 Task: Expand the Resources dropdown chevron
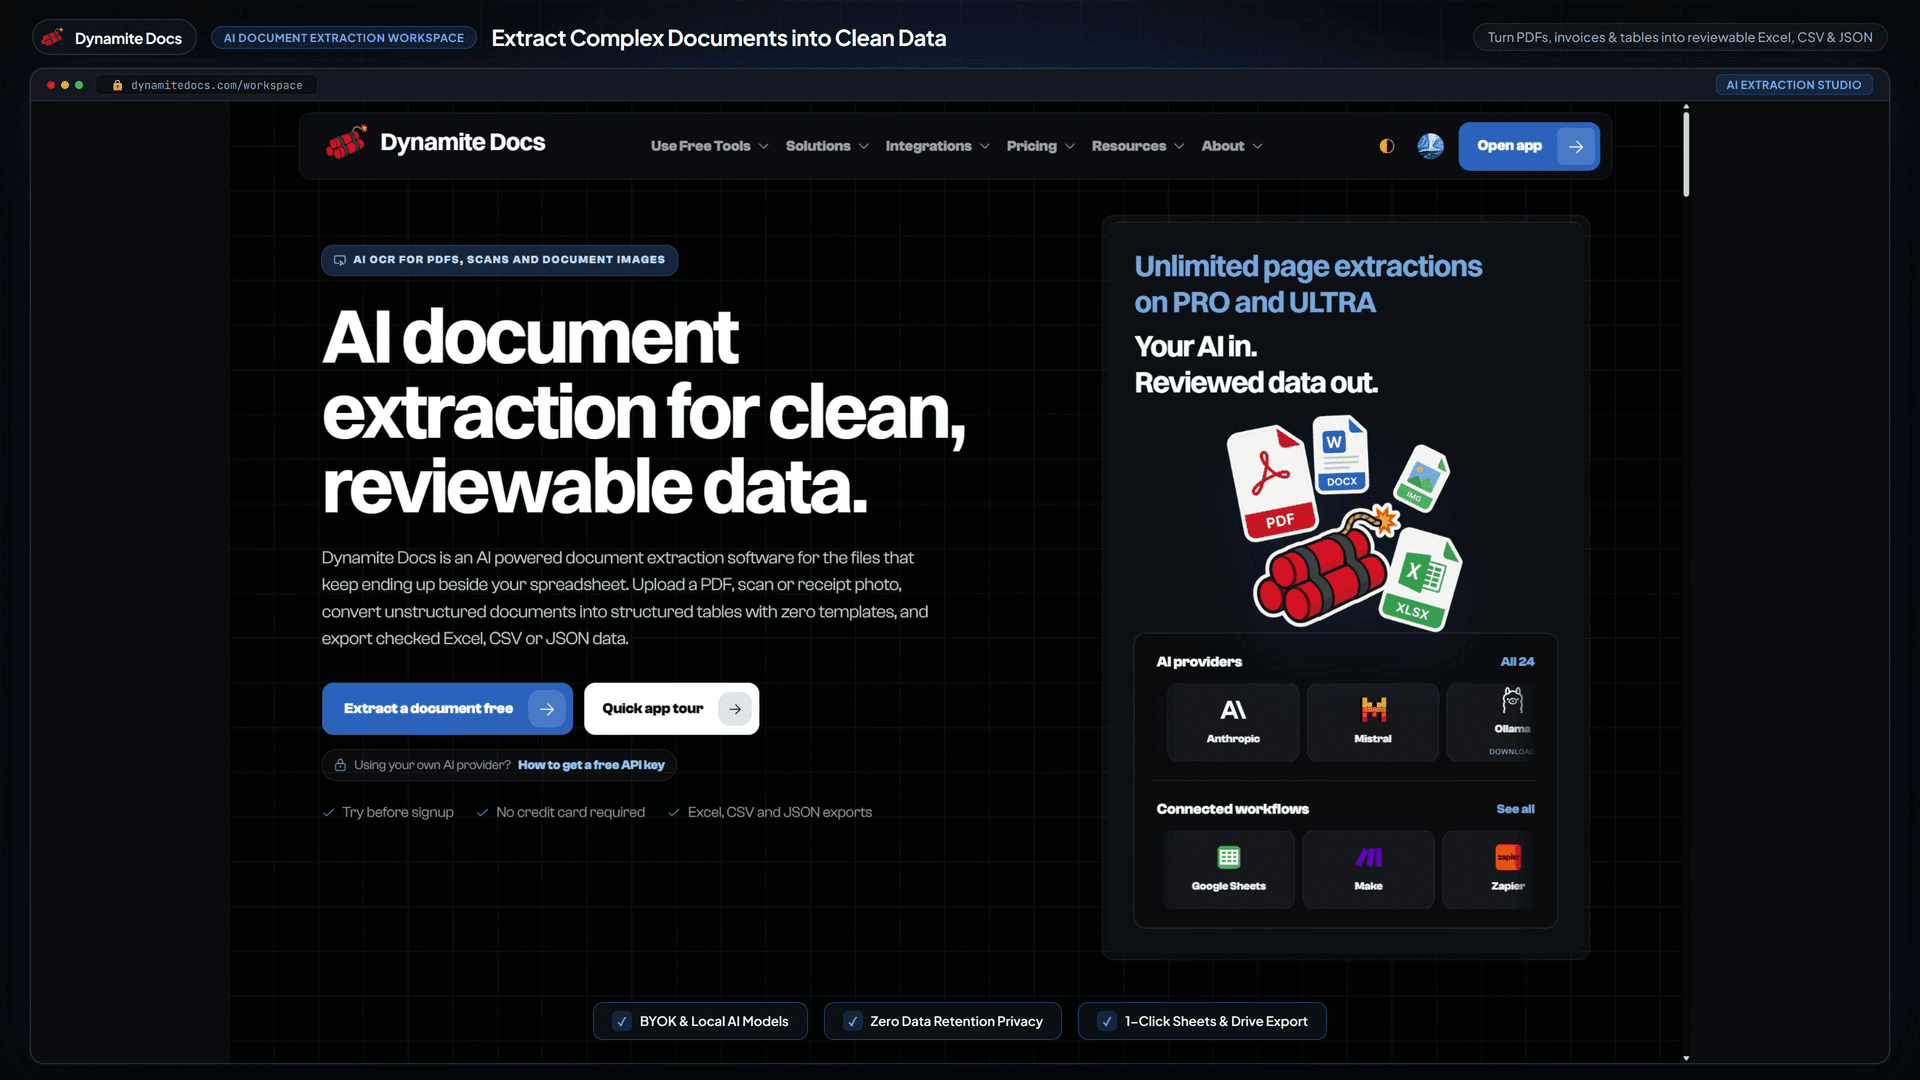(x=1179, y=147)
